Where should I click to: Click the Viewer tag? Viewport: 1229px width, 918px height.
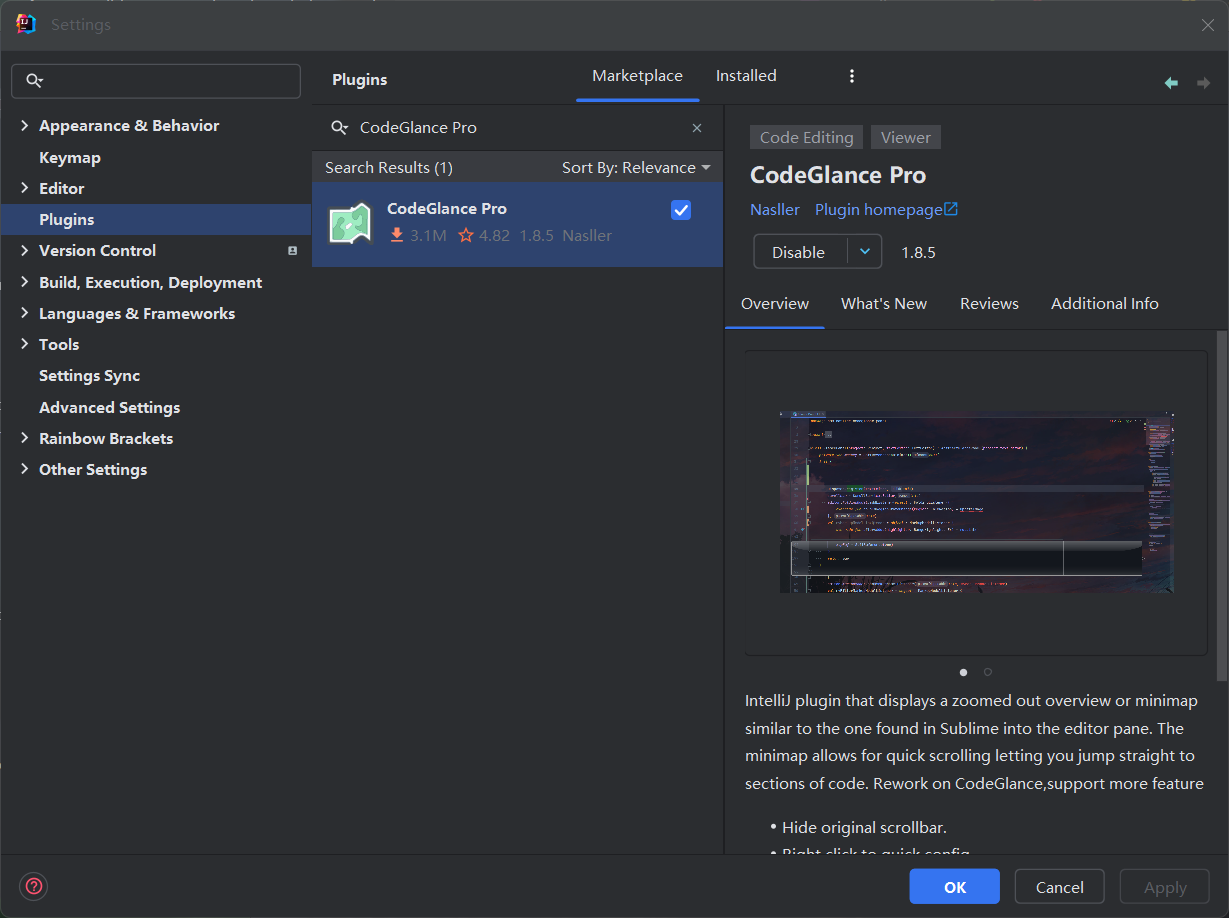click(x=906, y=138)
